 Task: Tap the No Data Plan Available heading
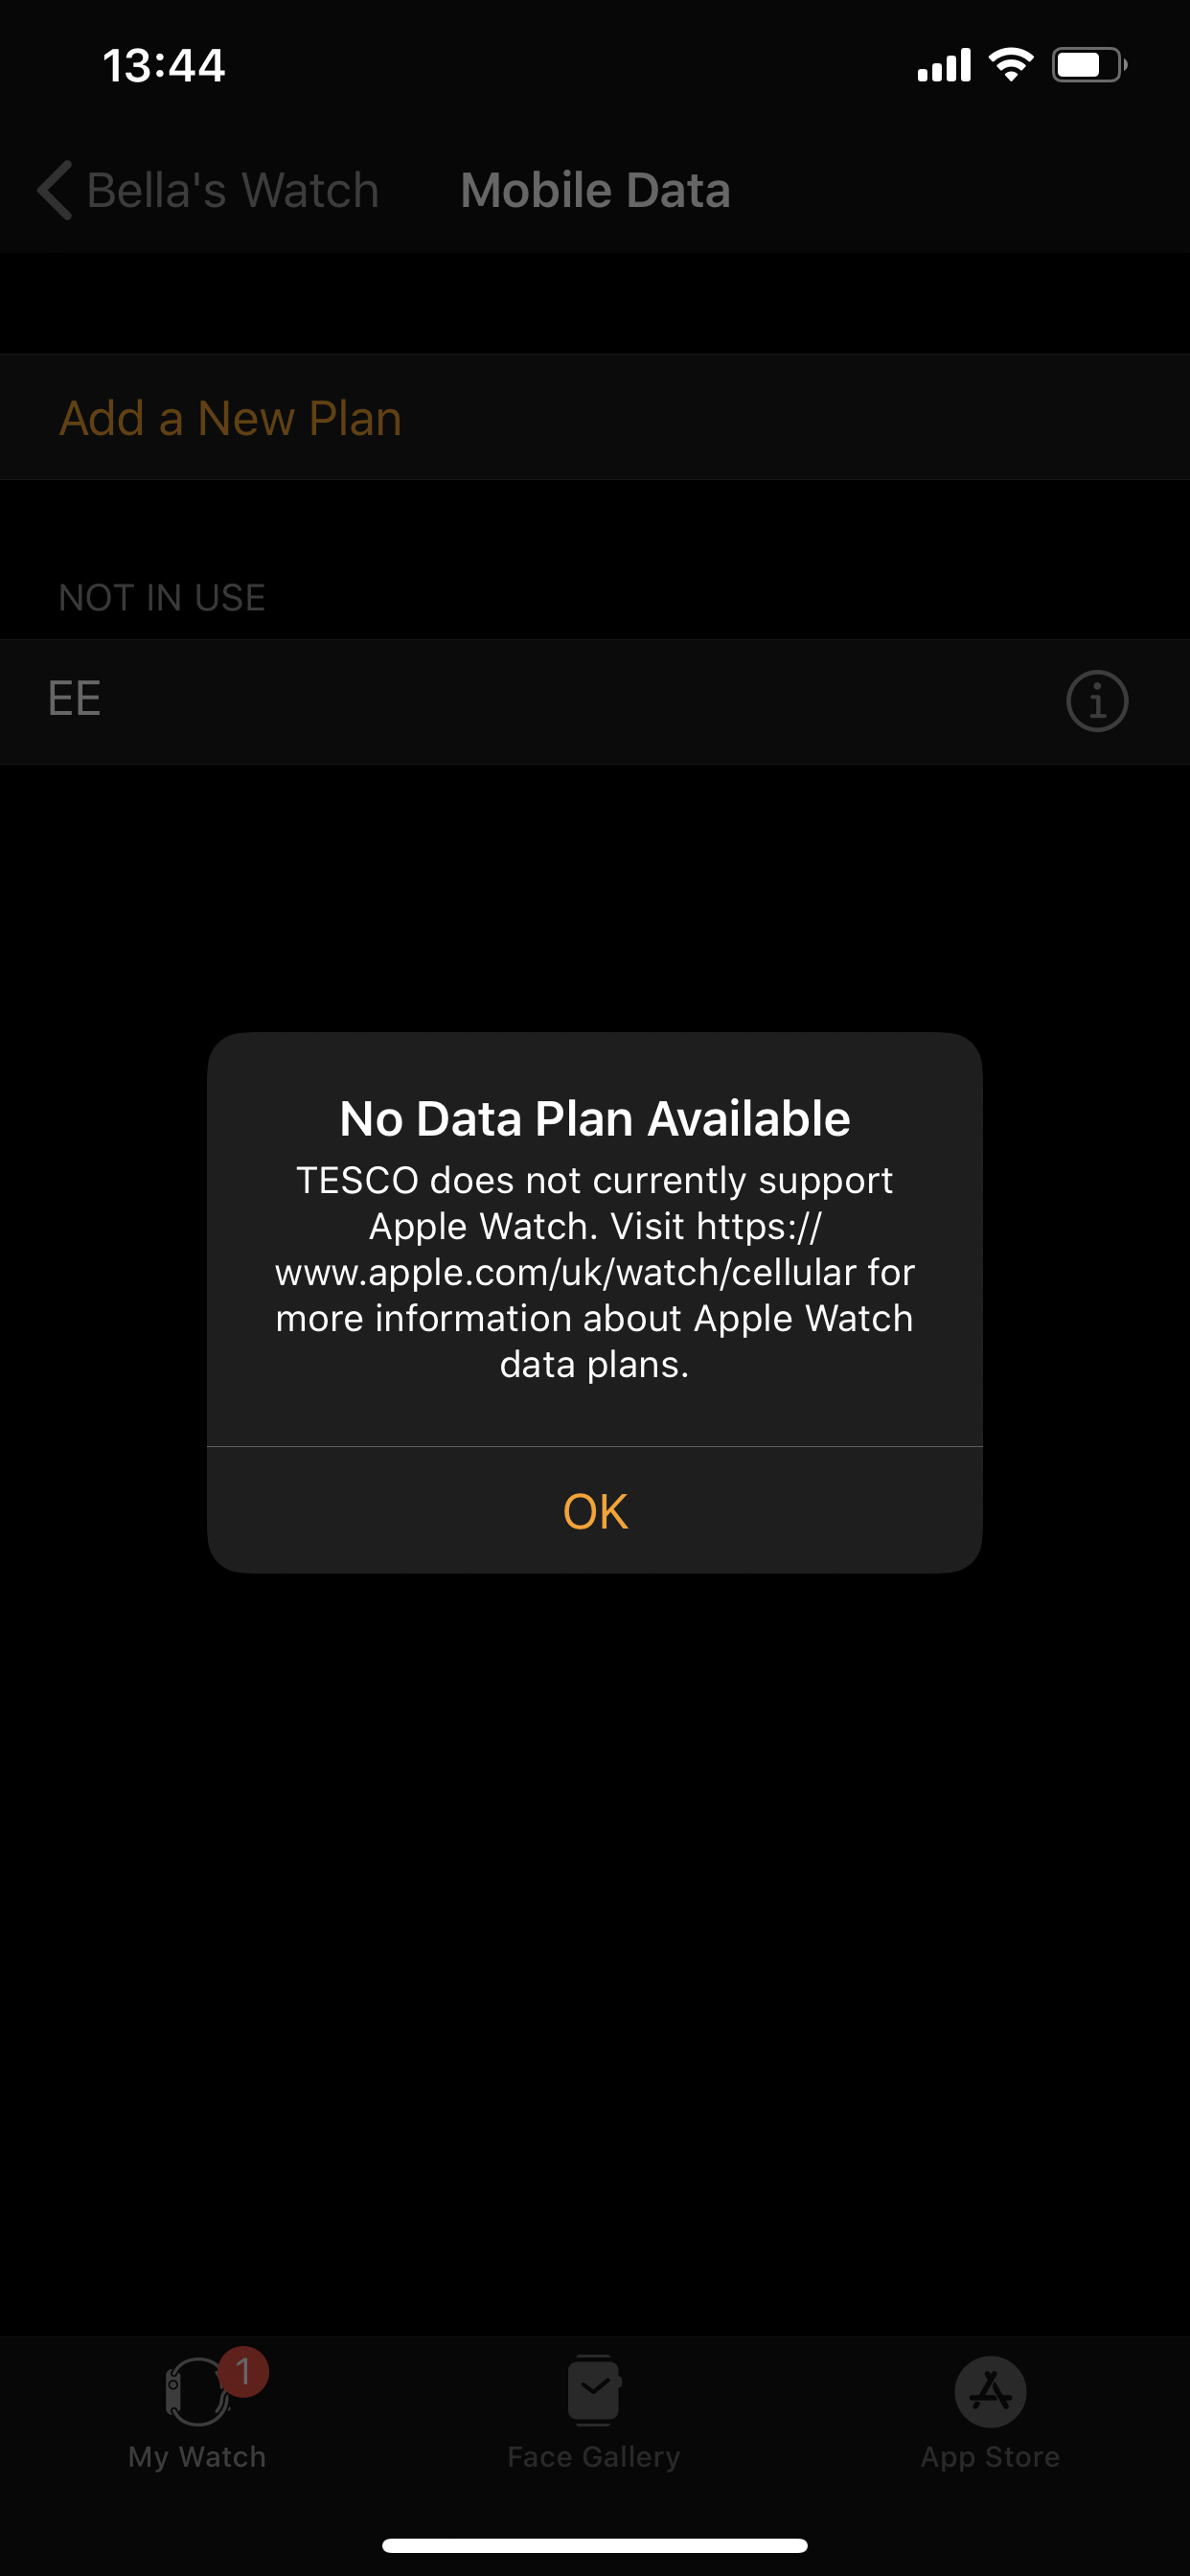click(x=595, y=1118)
